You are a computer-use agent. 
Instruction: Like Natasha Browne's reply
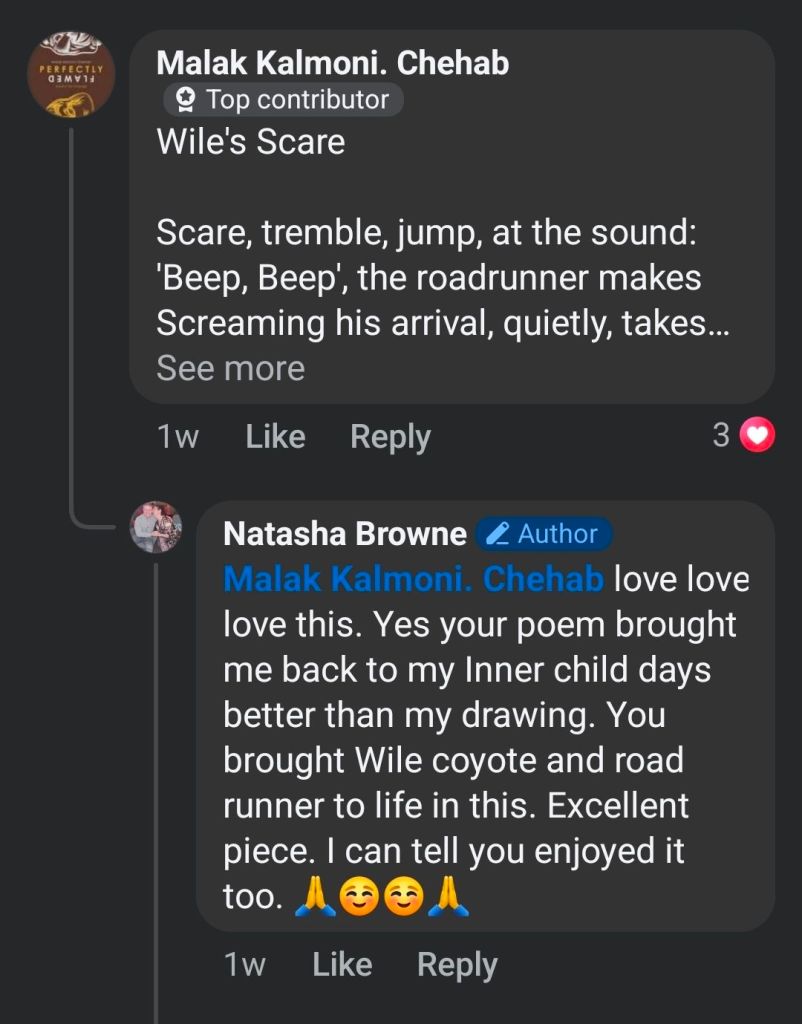tap(342, 965)
